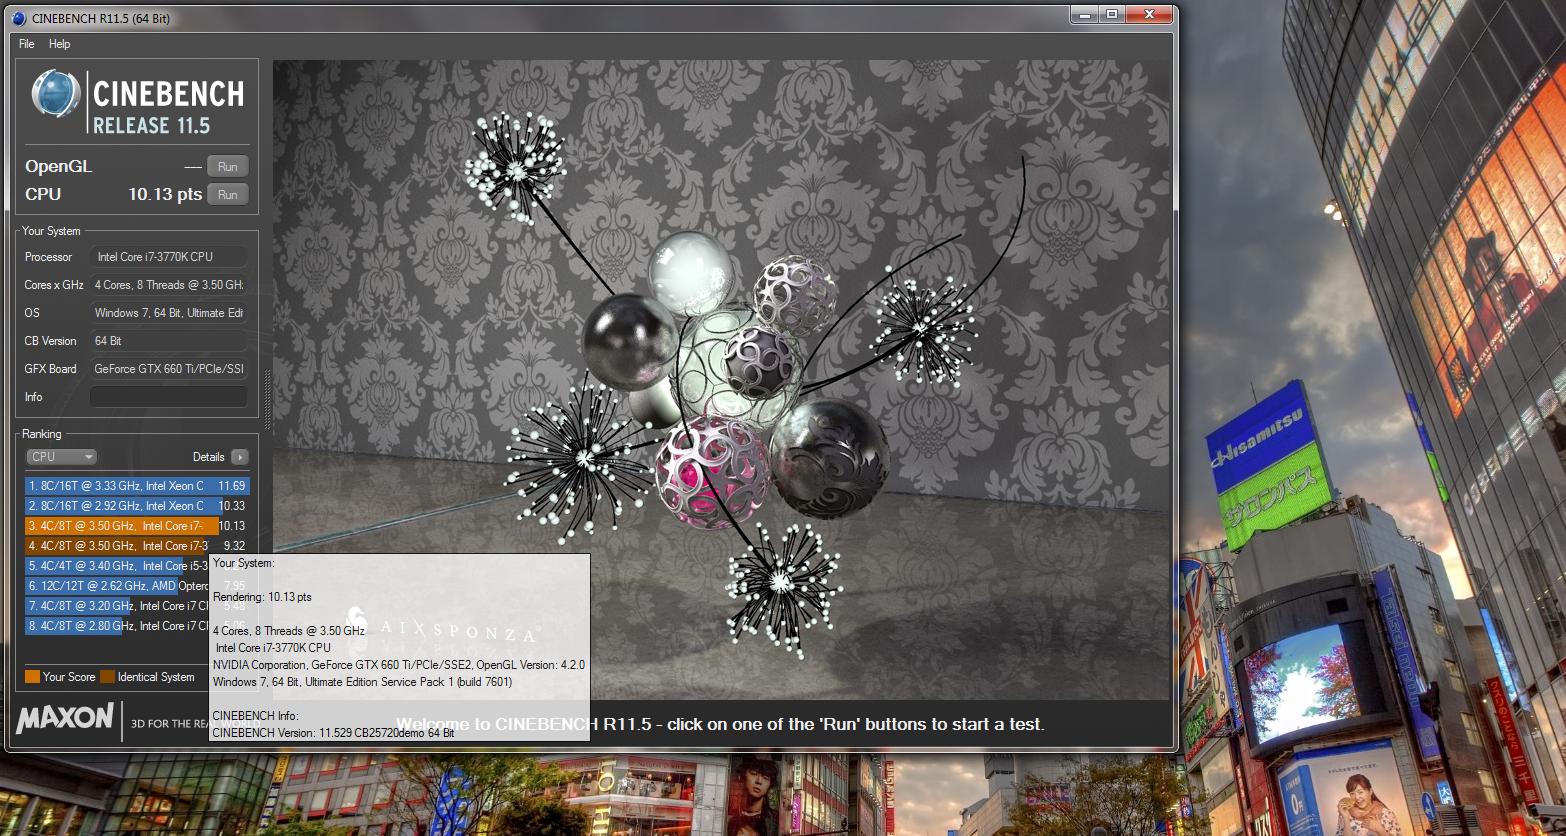Image resolution: width=1566 pixels, height=836 pixels.
Task: Run the CPU benchmark test
Action: tap(227, 195)
